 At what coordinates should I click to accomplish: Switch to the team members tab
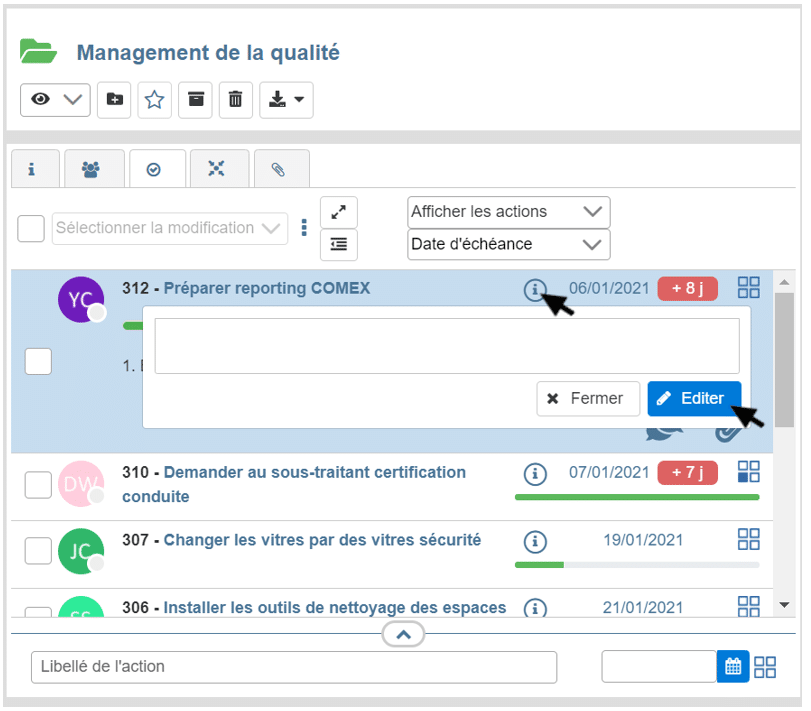(91, 170)
